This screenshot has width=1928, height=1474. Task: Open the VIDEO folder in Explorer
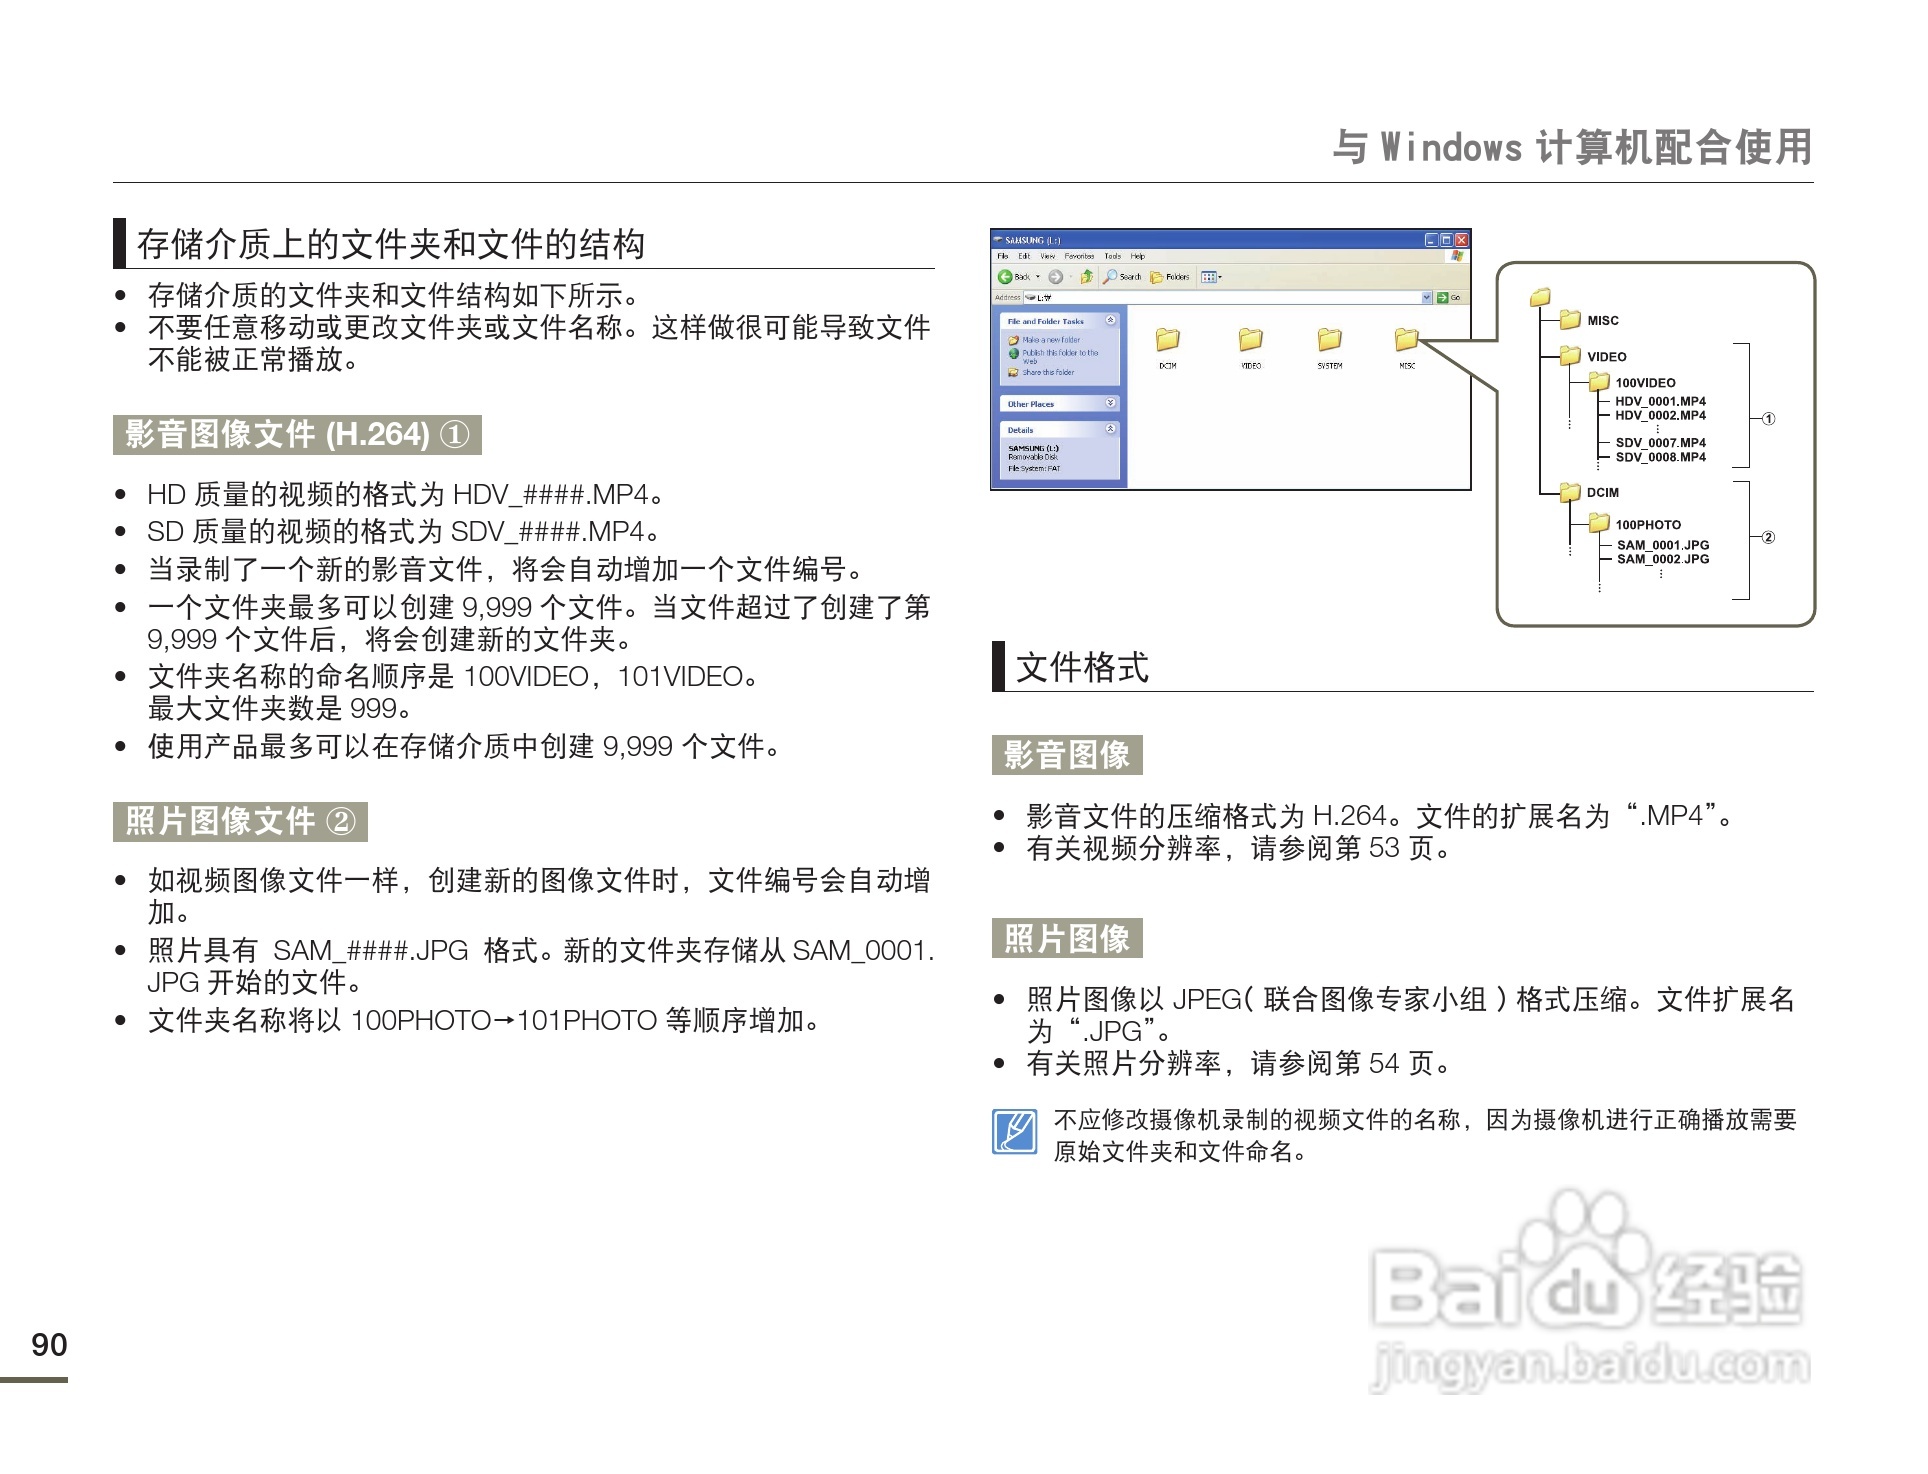1250,341
